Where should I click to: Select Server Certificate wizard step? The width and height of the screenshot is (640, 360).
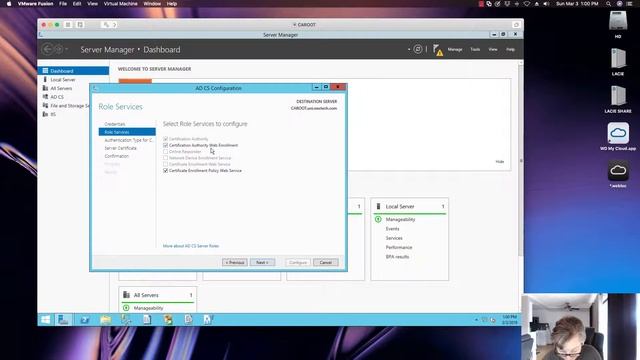[x=120, y=148]
